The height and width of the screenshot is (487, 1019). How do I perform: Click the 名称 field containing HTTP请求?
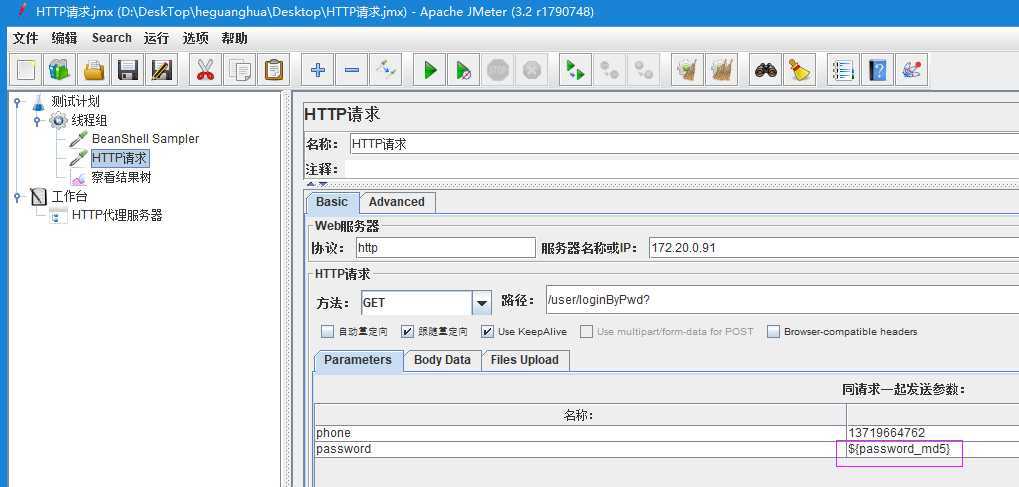(x=684, y=144)
